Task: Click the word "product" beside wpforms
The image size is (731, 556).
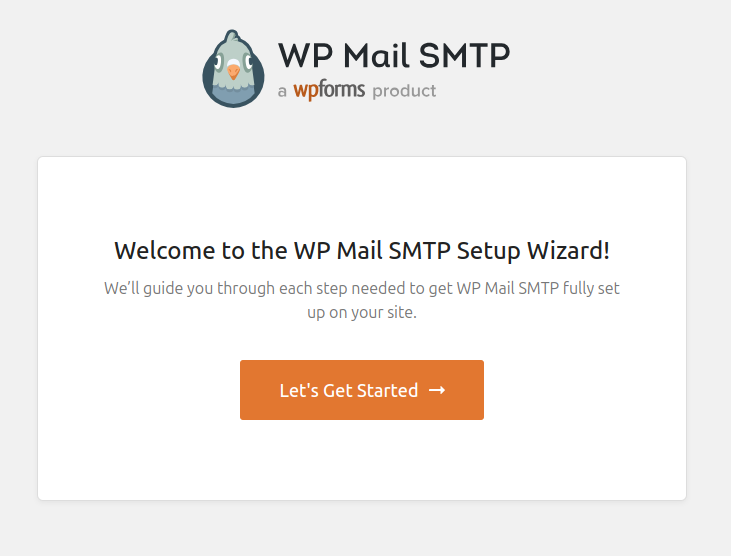Action: (404, 91)
